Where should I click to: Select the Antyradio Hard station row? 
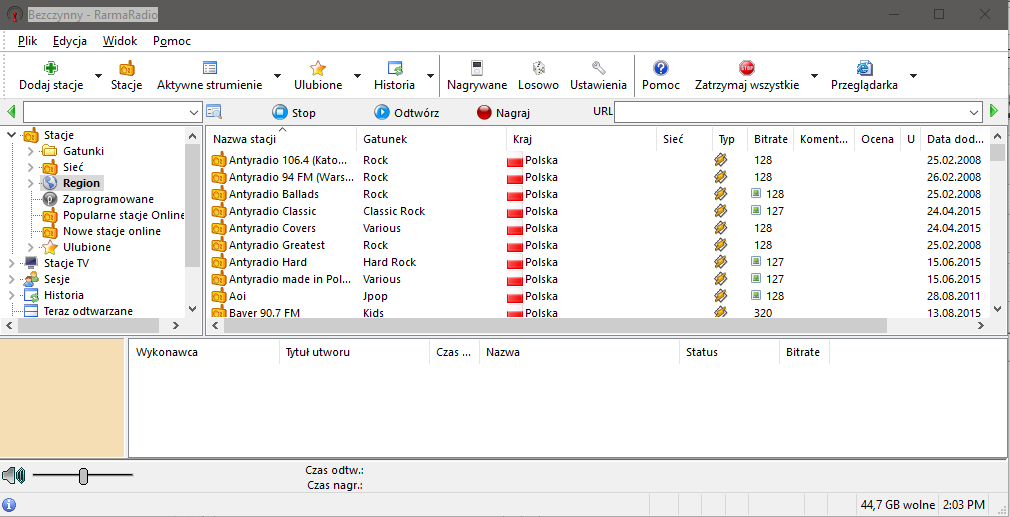(598, 262)
